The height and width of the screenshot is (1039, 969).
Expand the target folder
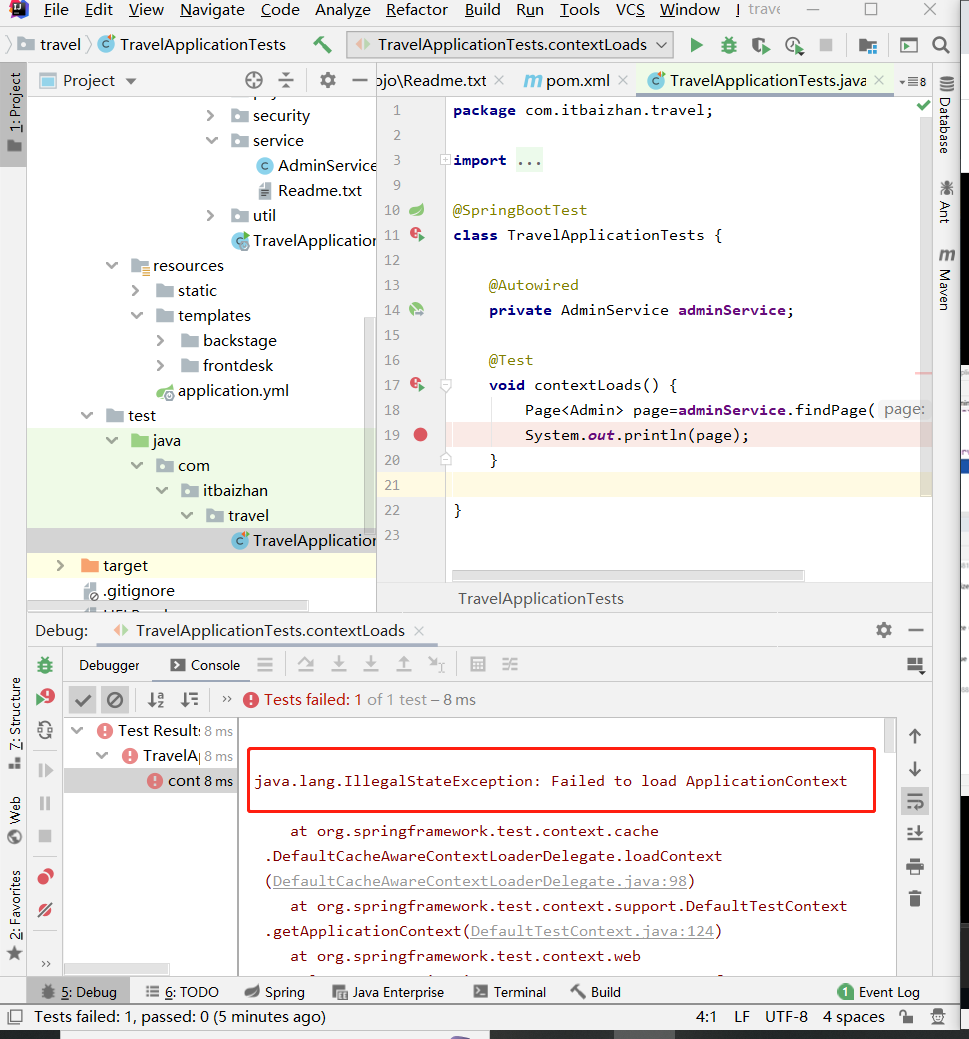coord(60,565)
